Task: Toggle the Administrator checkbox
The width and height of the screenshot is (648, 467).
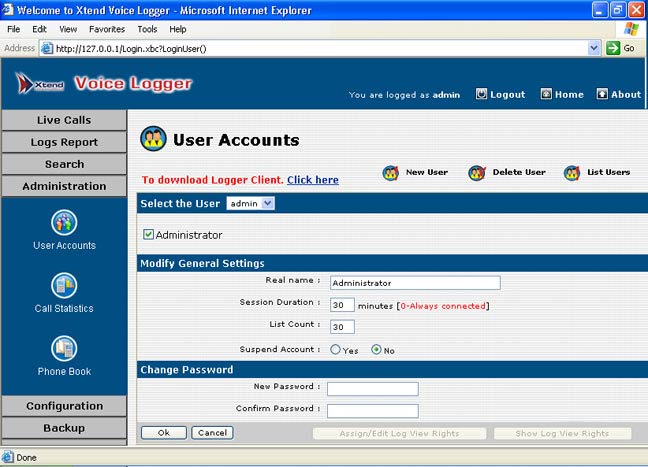Action: pos(148,235)
